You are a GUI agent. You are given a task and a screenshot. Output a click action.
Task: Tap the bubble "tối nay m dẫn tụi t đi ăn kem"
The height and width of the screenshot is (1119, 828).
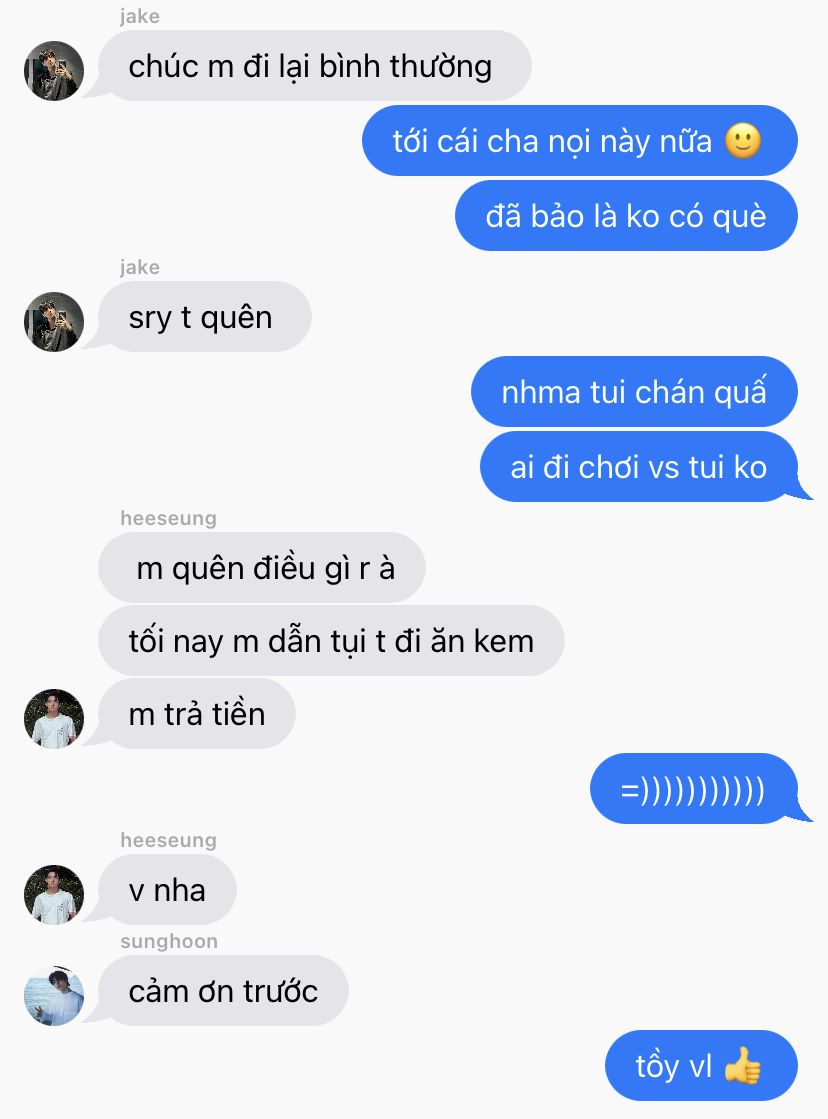(x=331, y=641)
